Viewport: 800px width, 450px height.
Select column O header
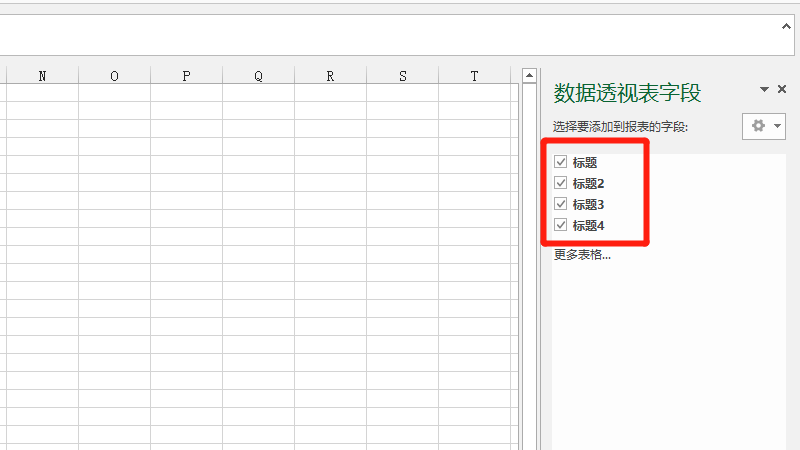[x=114, y=76]
